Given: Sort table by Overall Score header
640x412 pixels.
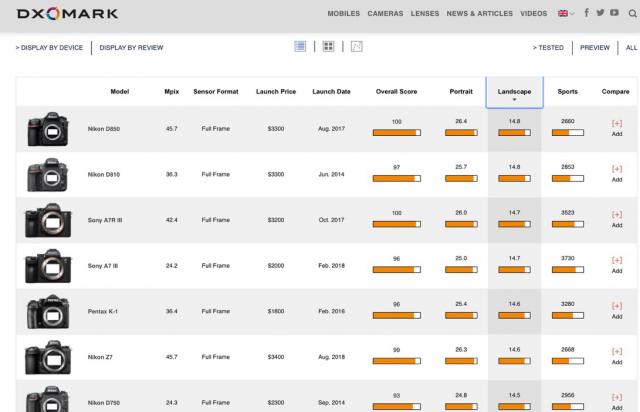Looking at the screenshot, I should tap(396, 92).
